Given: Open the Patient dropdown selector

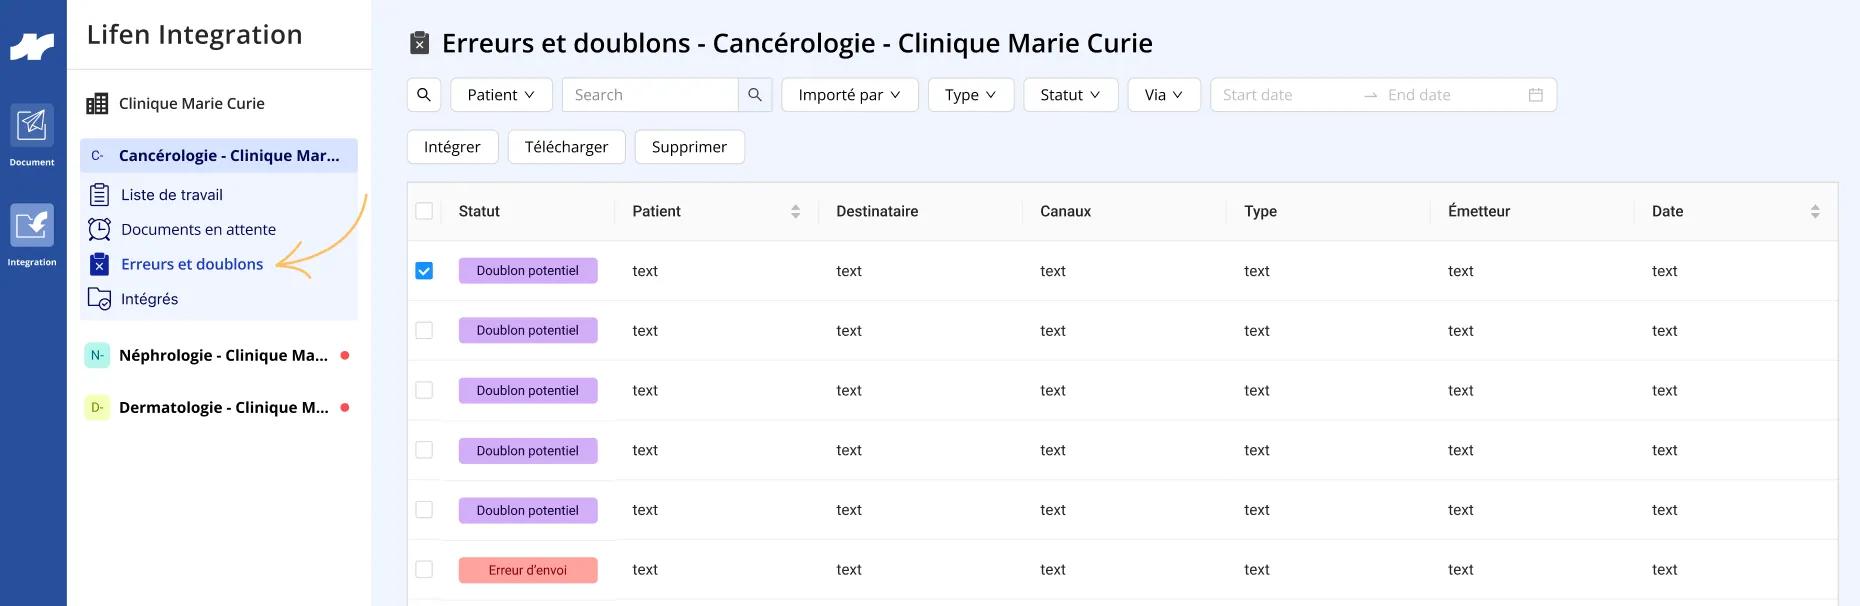Looking at the screenshot, I should pos(501,95).
